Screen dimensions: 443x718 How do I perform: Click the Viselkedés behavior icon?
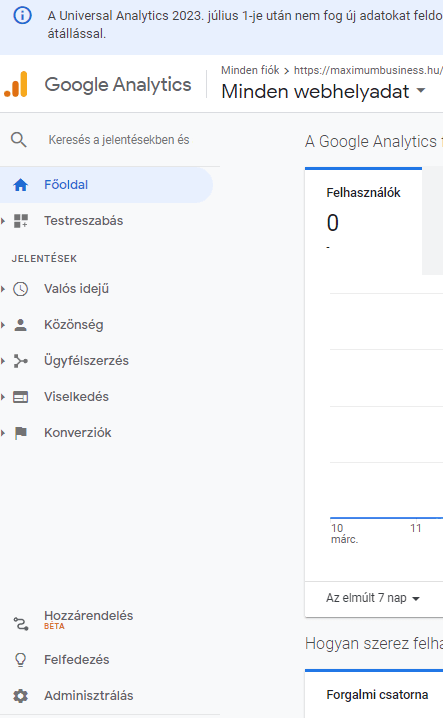tap(21, 397)
